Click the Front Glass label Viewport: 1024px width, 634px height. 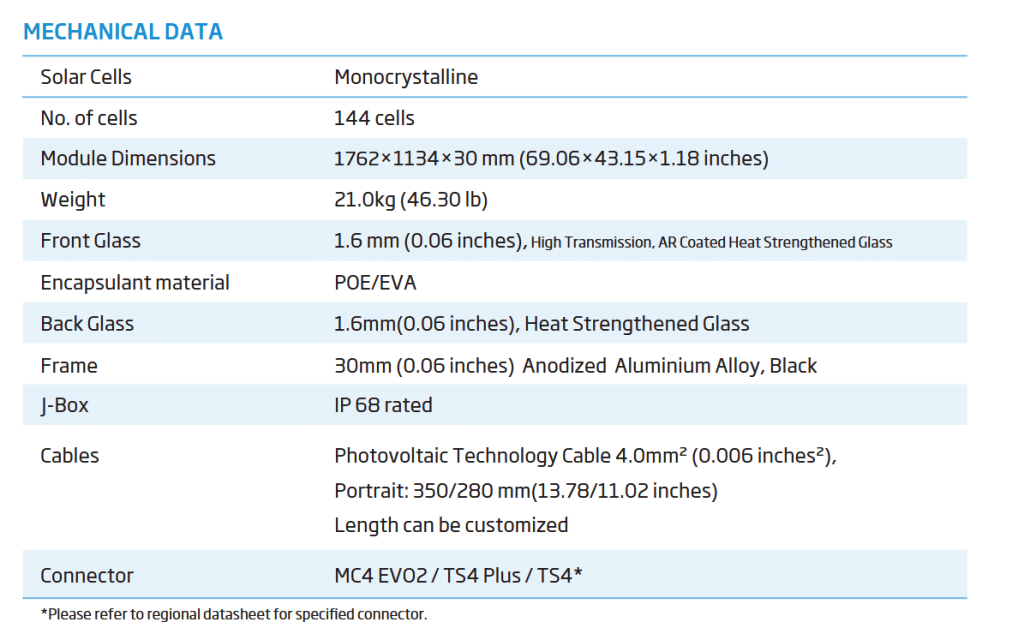click(x=91, y=240)
